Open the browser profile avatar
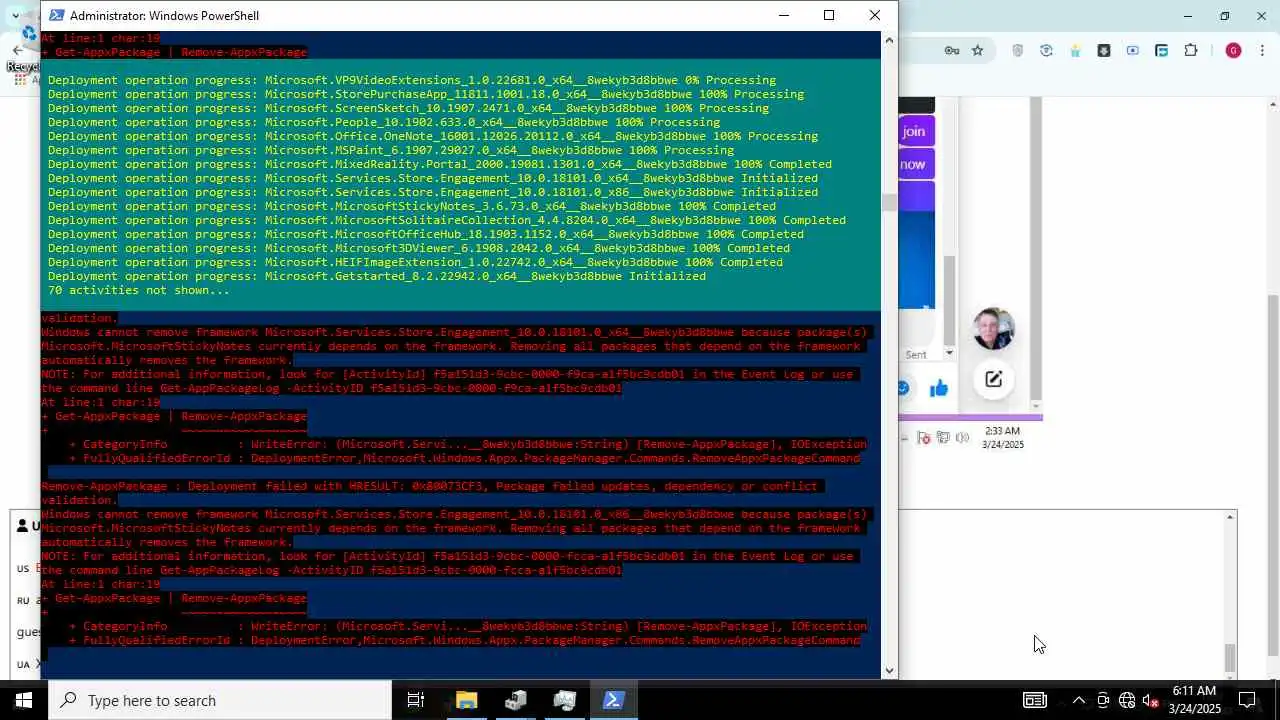1280x720 pixels. pos(1233,50)
